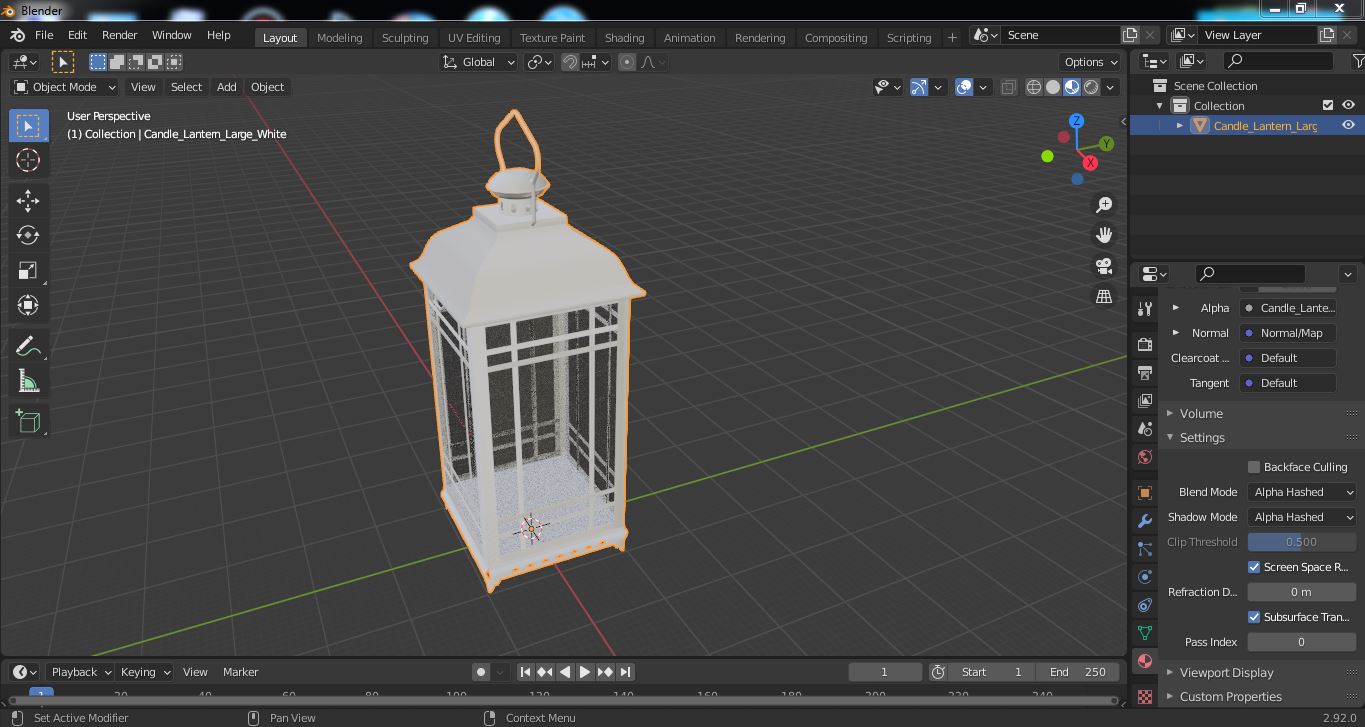Screen dimensions: 1365x727
Task: Open the View Layer properties tab
Action: point(1145,400)
